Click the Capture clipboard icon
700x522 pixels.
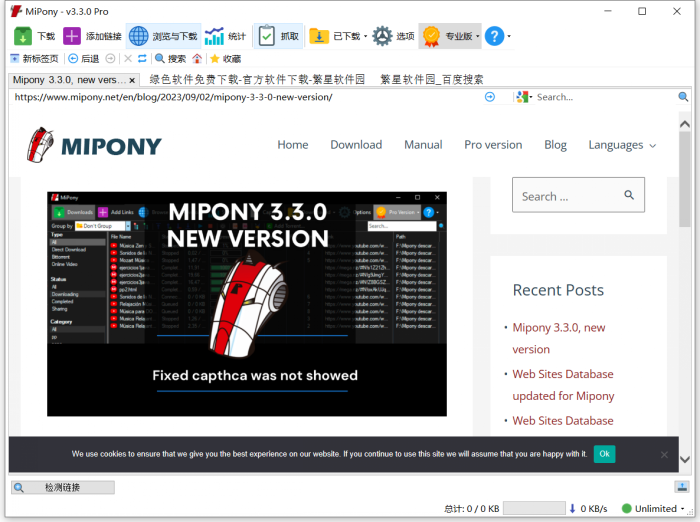coord(267,36)
